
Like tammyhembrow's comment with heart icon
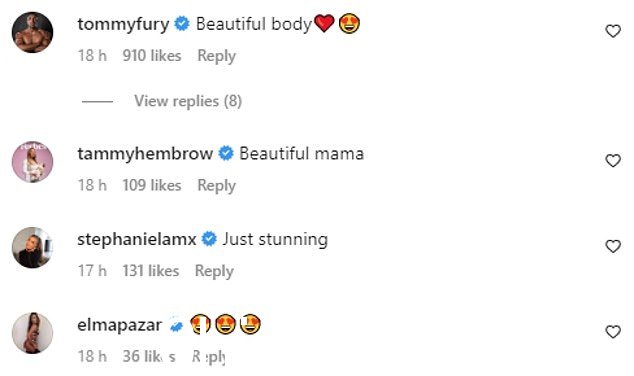[613, 161]
